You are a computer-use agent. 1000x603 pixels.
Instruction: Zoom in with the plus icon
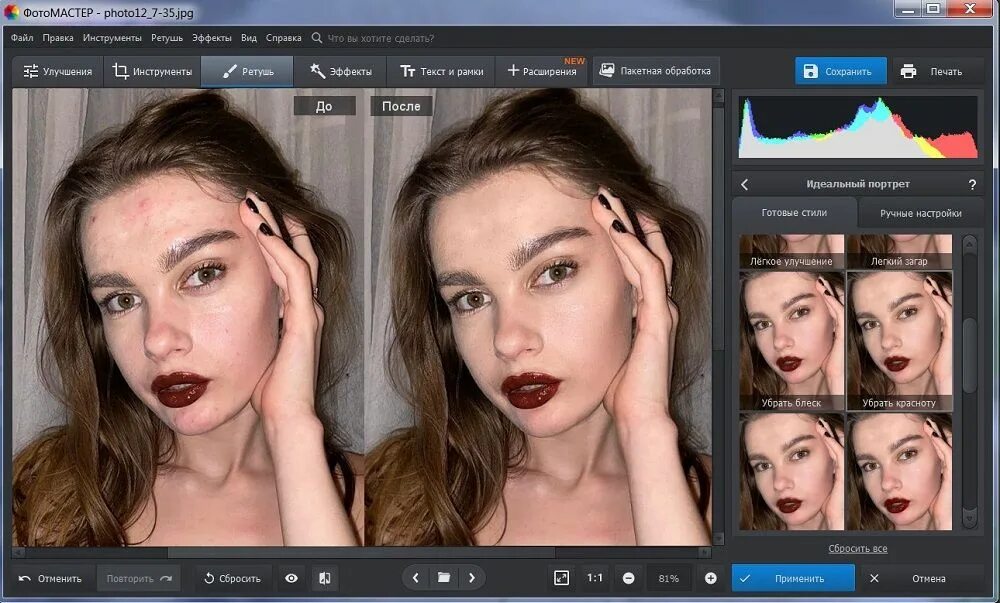(710, 578)
